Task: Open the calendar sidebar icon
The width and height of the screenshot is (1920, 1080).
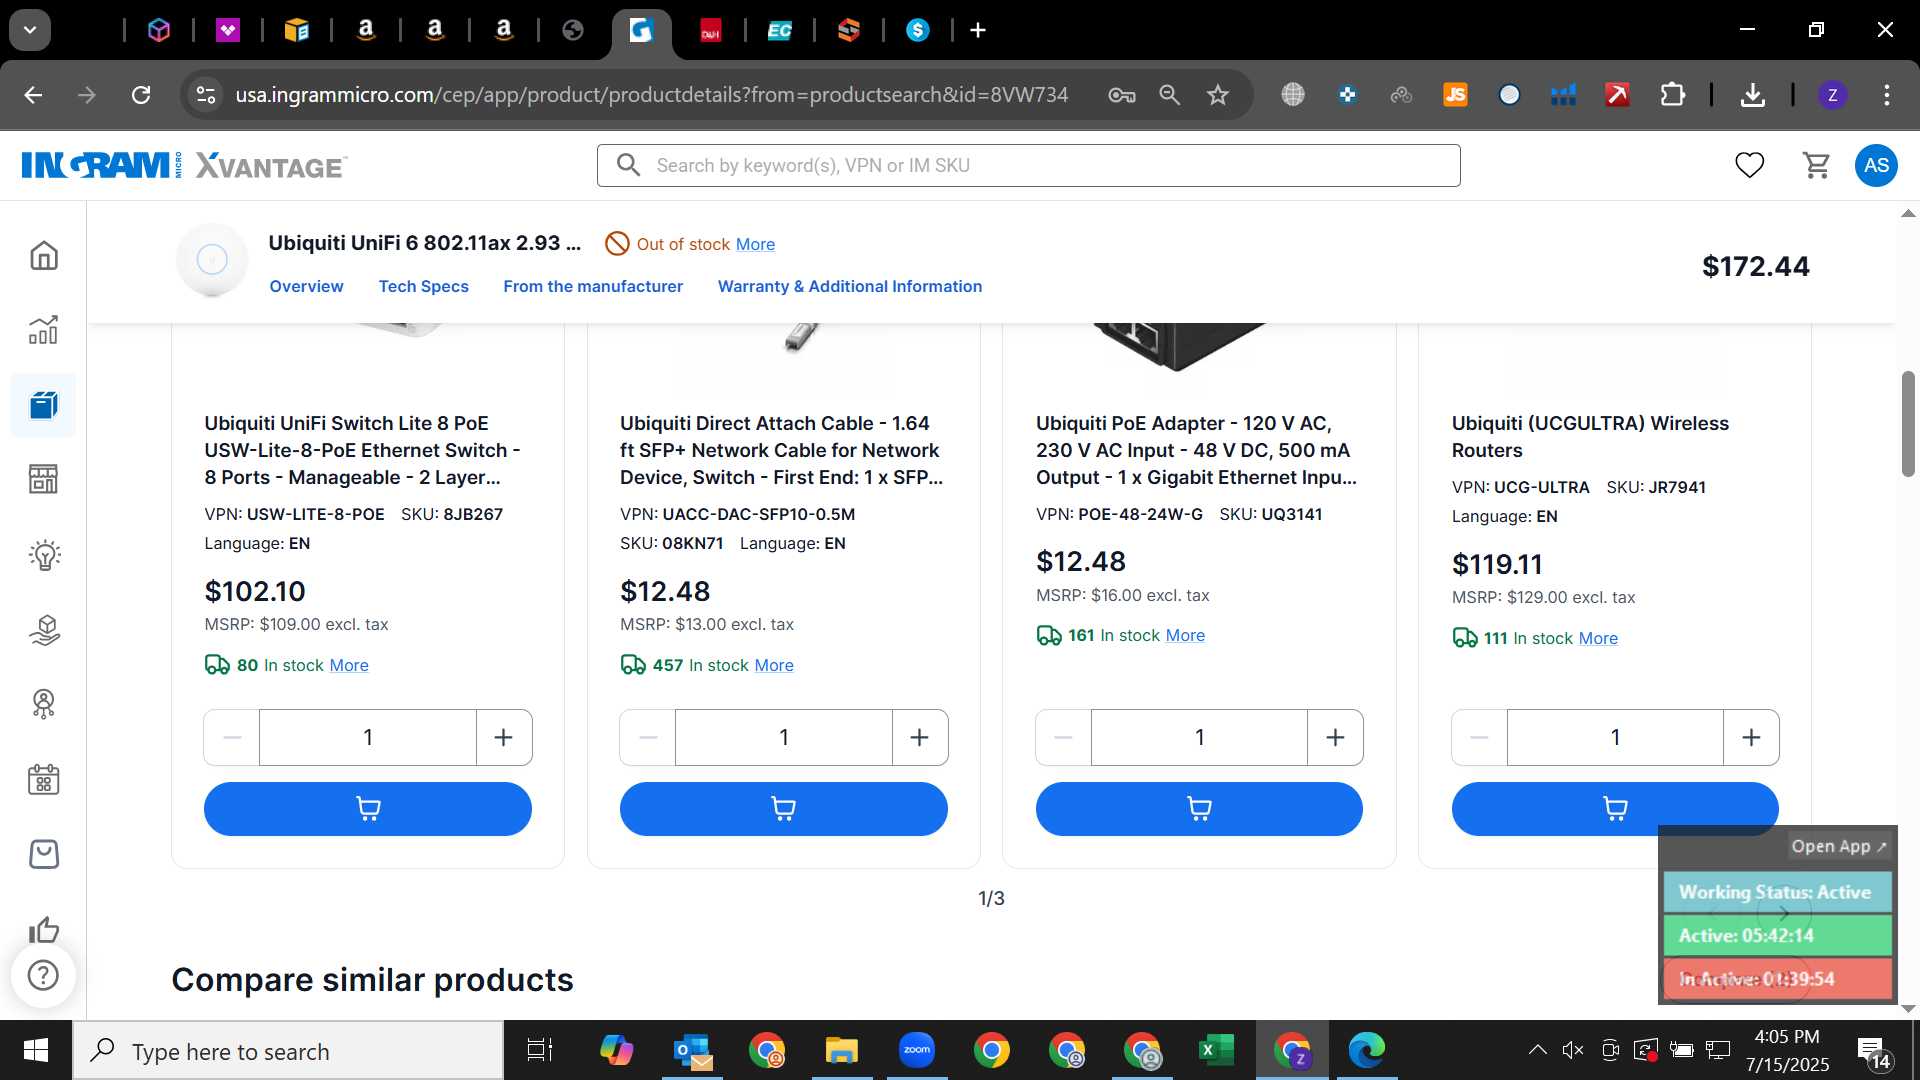Action: pos(44,780)
